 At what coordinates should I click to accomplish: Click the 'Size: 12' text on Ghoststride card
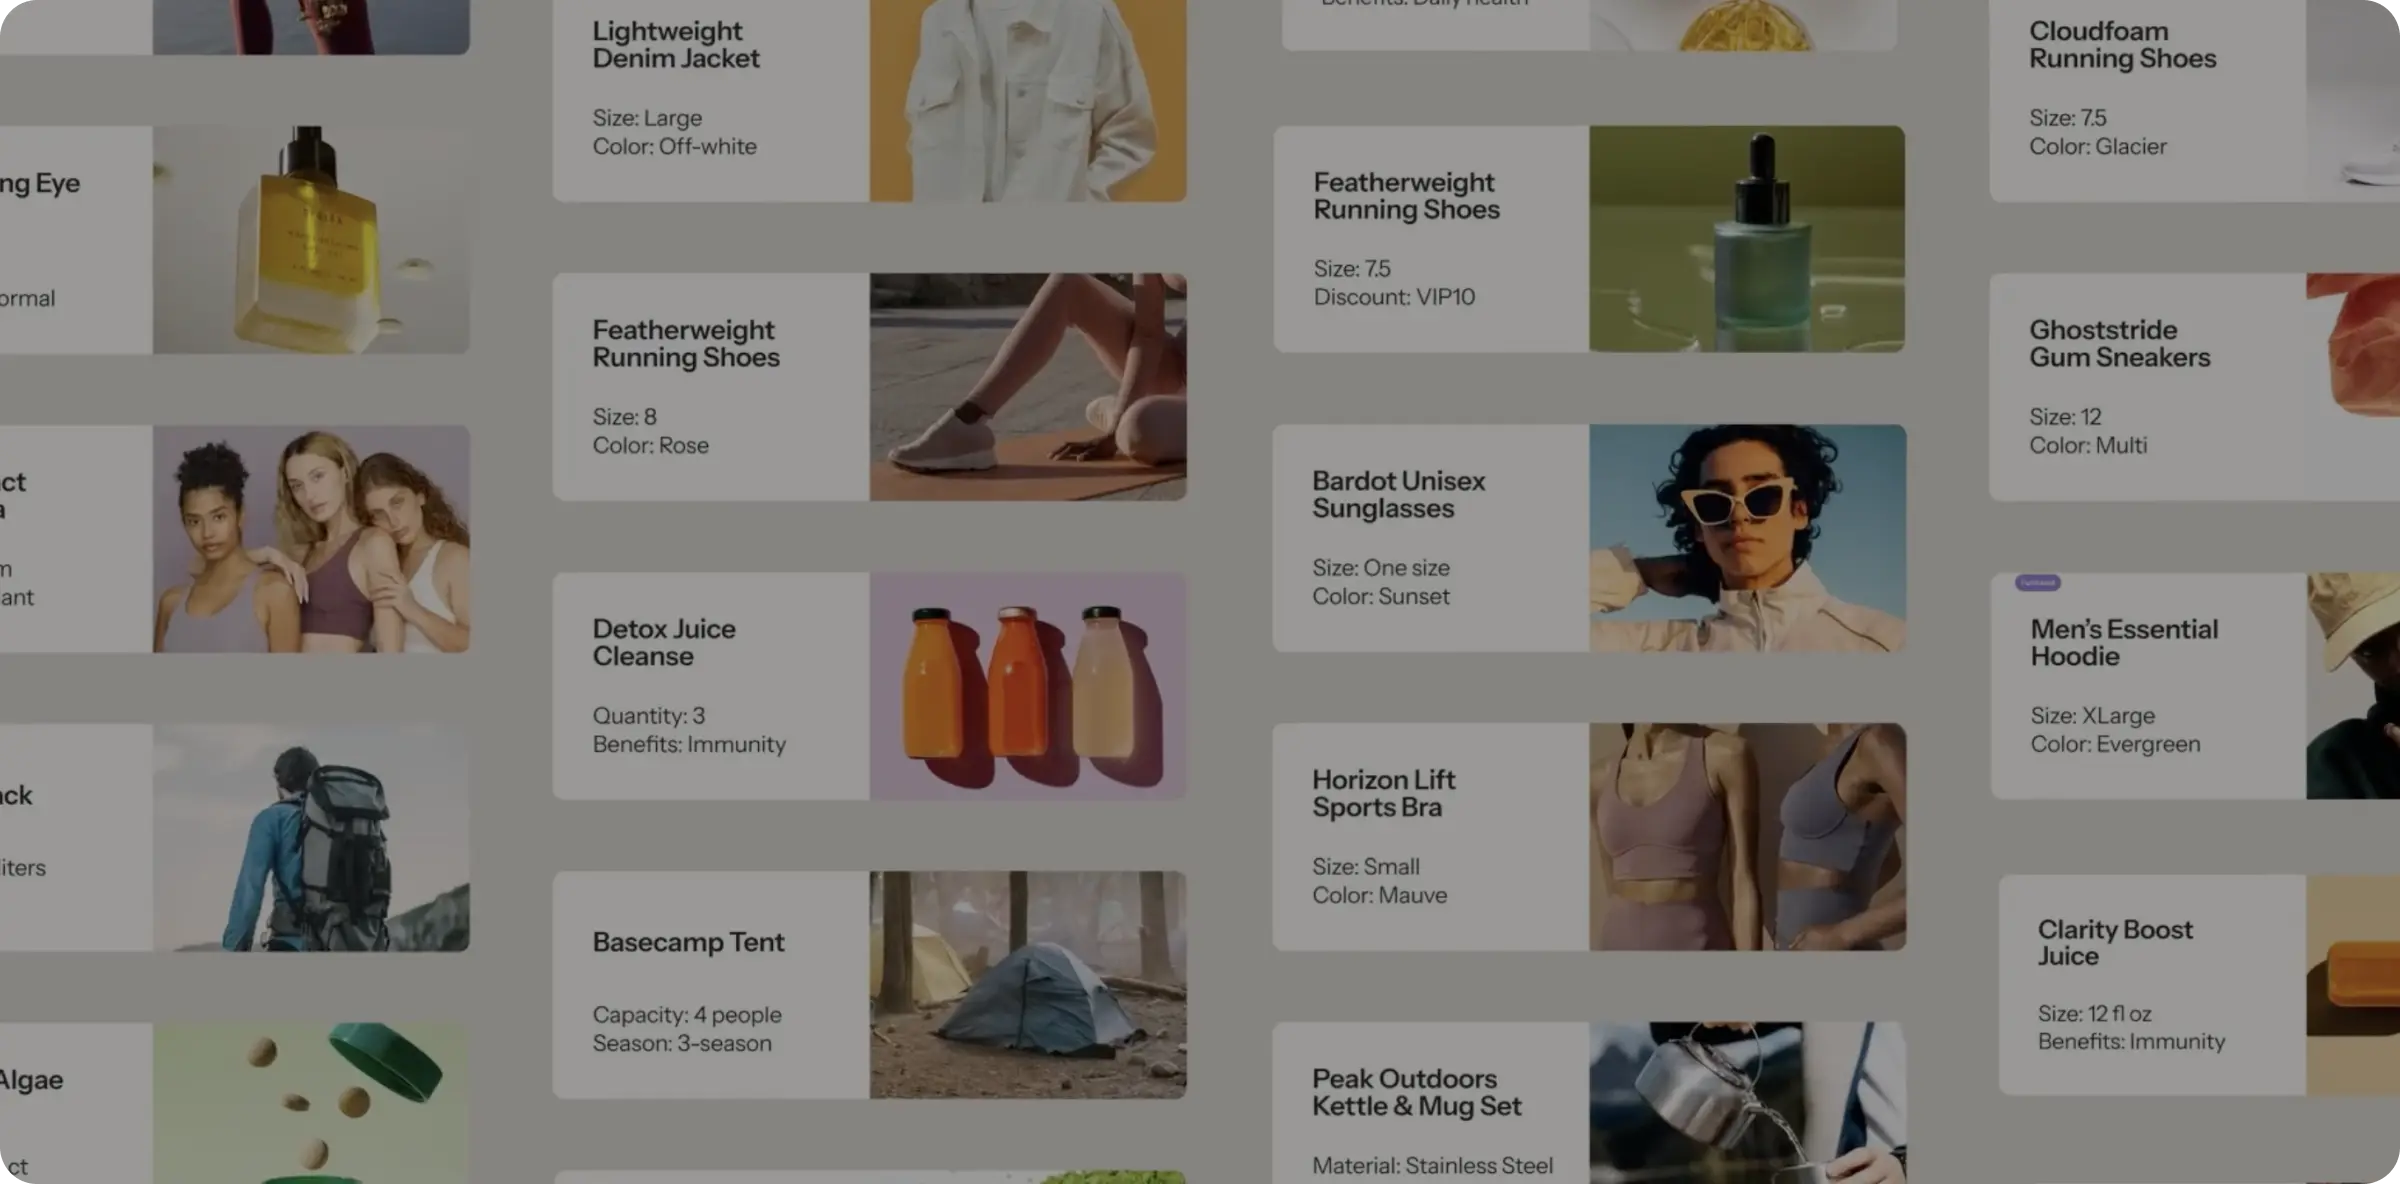click(2066, 416)
